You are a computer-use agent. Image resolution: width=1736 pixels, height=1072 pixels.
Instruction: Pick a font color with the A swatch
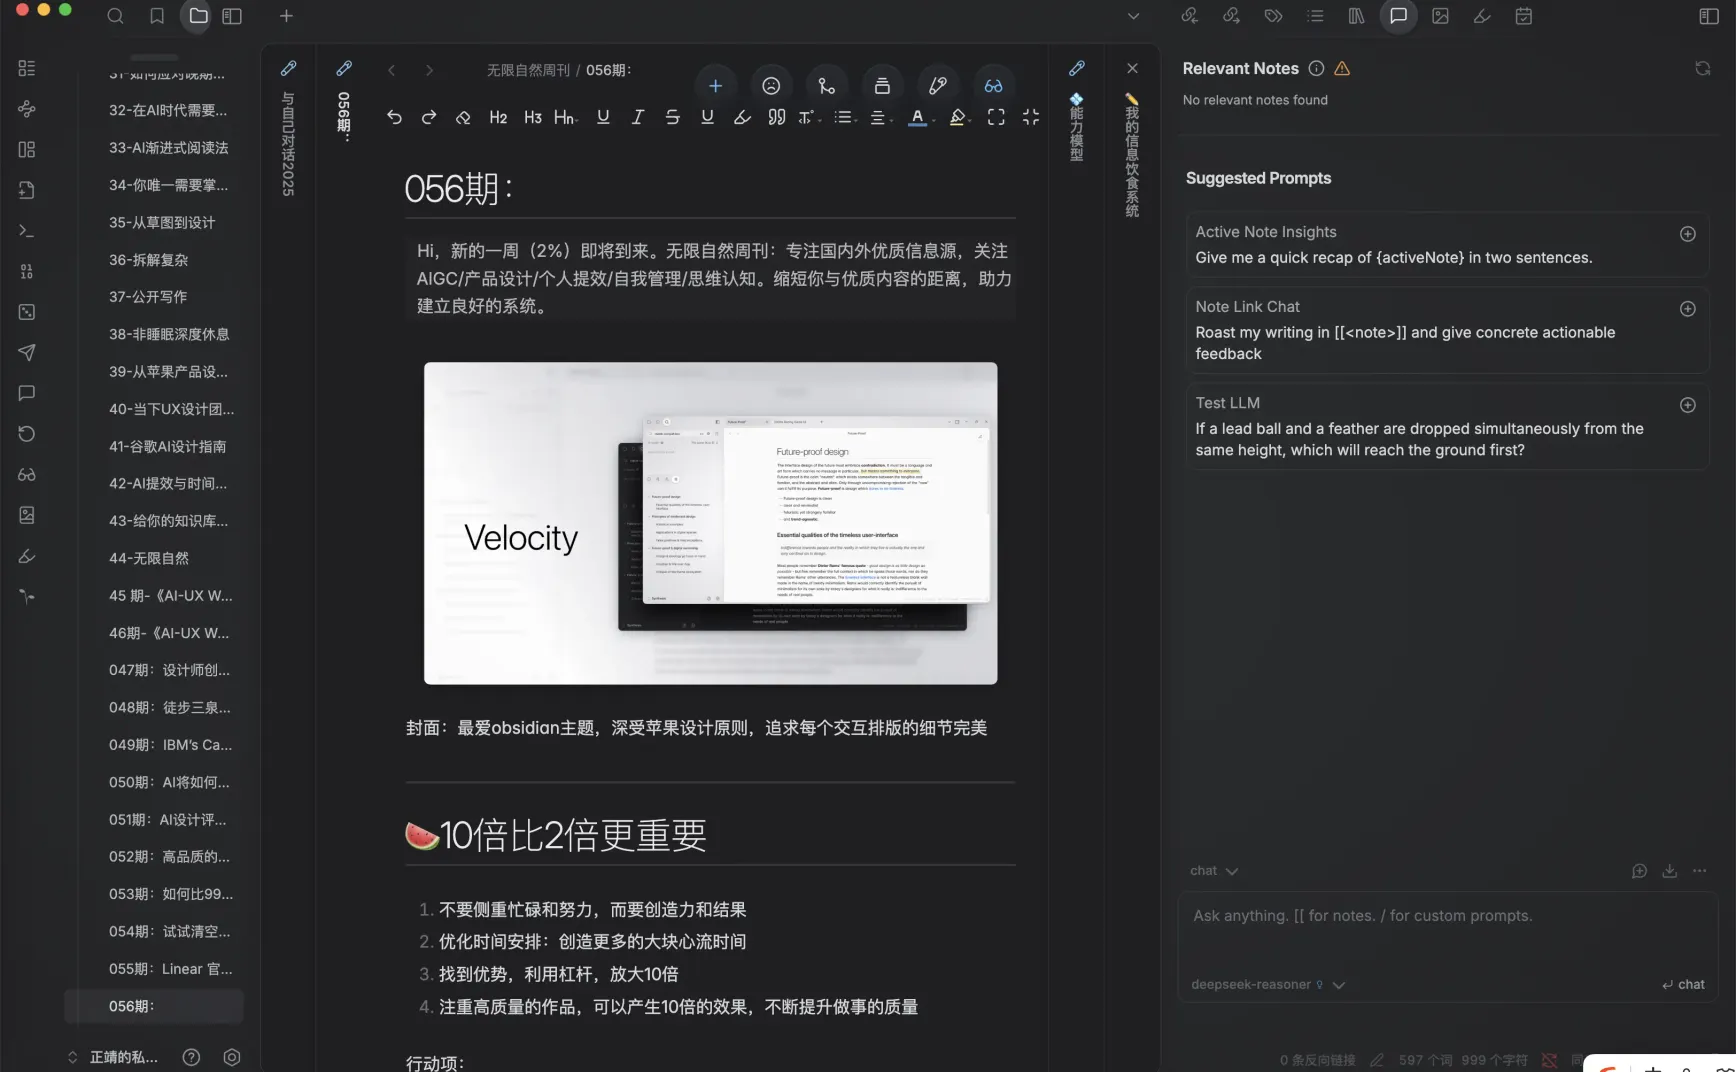point(918,117)
